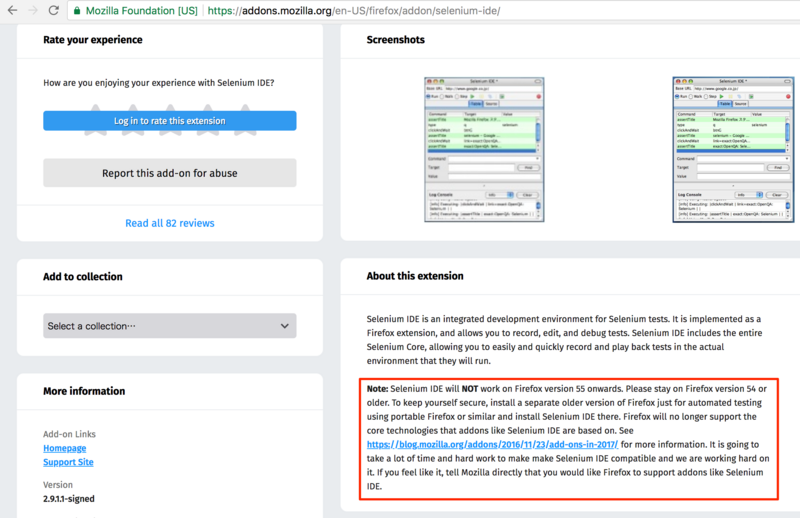Click the Add to collection heading
Image resolution: width=800 pixels, height=518 pixels.
click(x=83, y=277)
